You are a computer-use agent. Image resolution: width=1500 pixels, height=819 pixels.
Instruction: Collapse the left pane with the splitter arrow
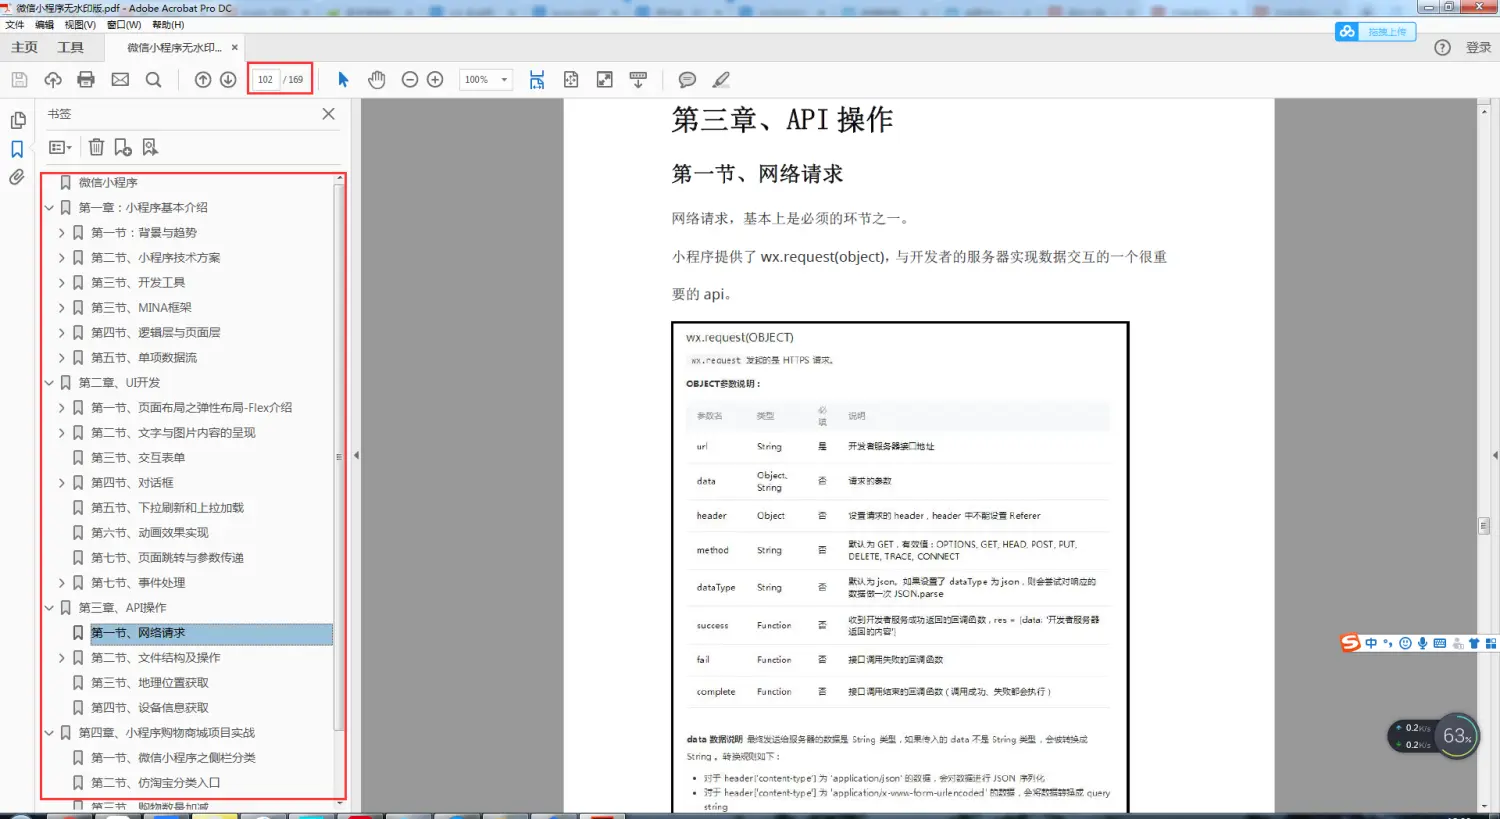pyautogui.click(x=356, y=456)
